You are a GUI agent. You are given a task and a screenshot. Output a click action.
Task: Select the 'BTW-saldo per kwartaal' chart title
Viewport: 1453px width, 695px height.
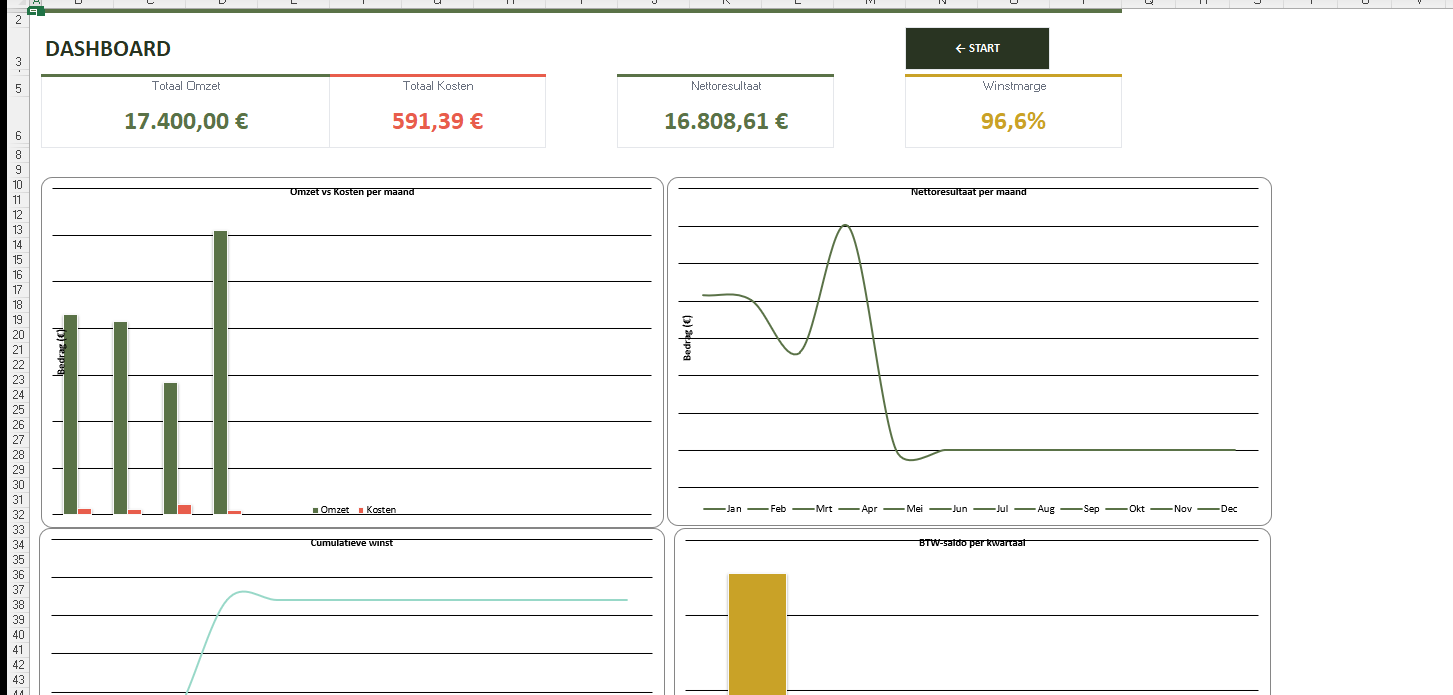(971, 543)
